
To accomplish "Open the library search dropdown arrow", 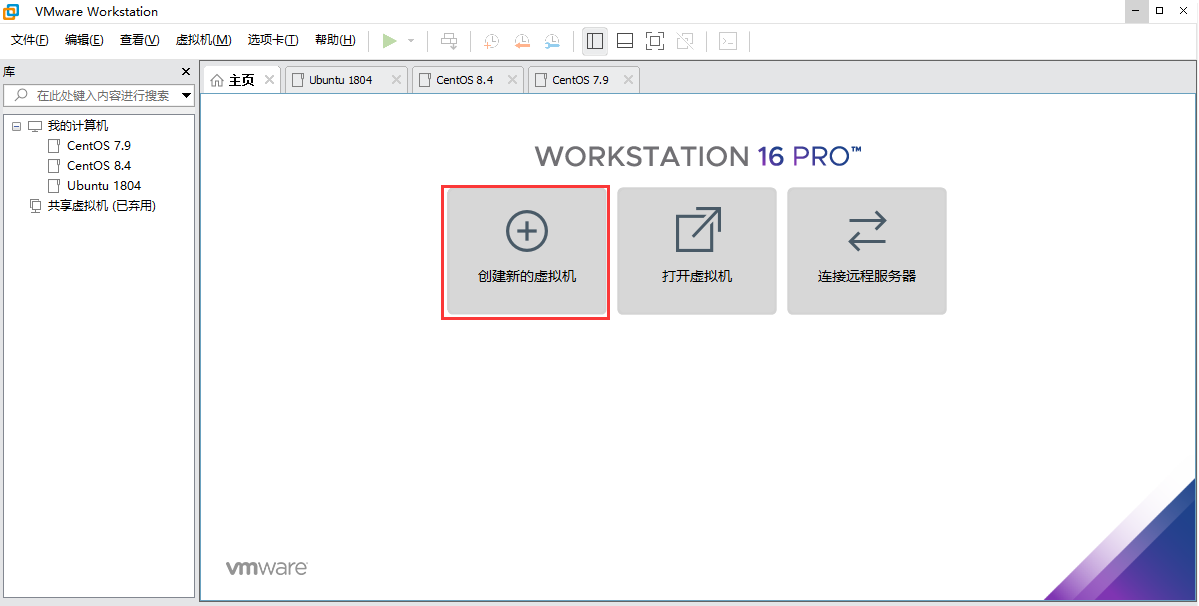I will pyautogui.click(x=186, y=96).
